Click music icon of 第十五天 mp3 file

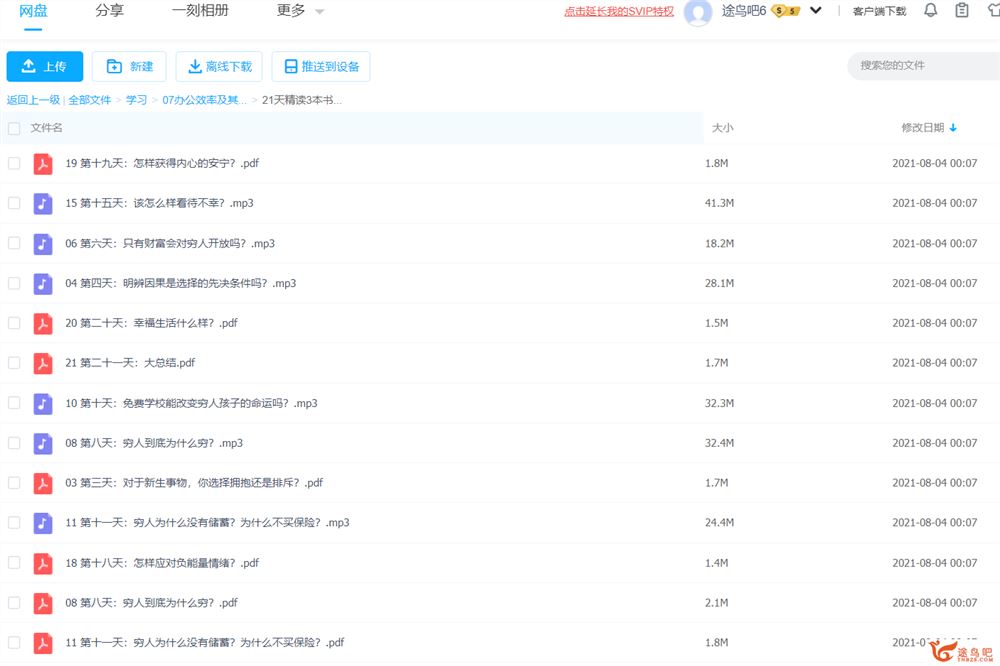pos(43,203)
